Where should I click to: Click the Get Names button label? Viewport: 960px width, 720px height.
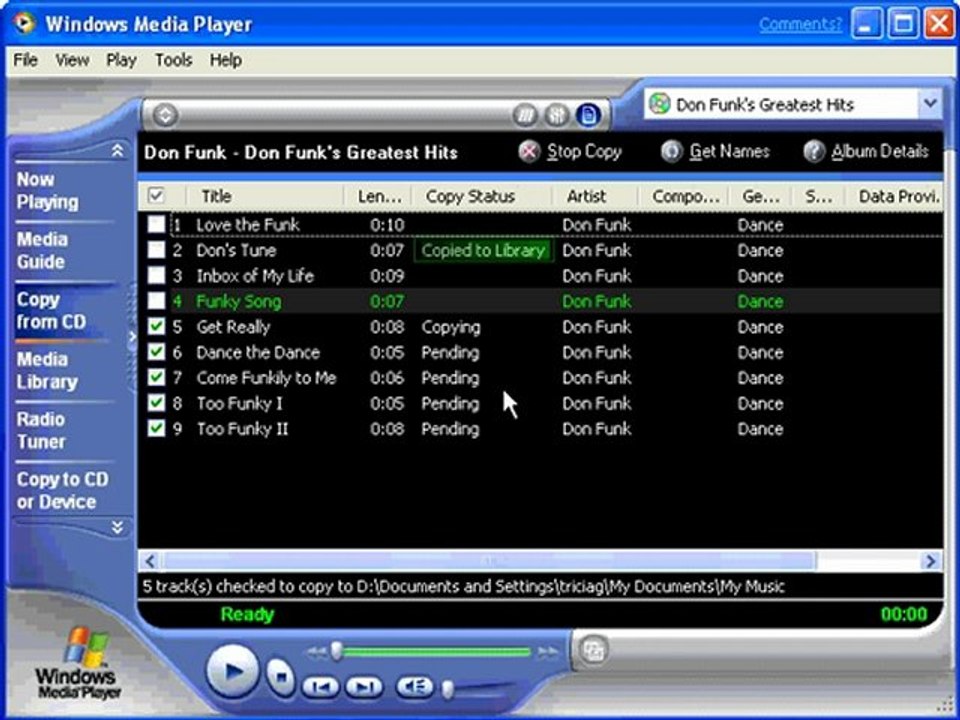[x=729, y=152]
